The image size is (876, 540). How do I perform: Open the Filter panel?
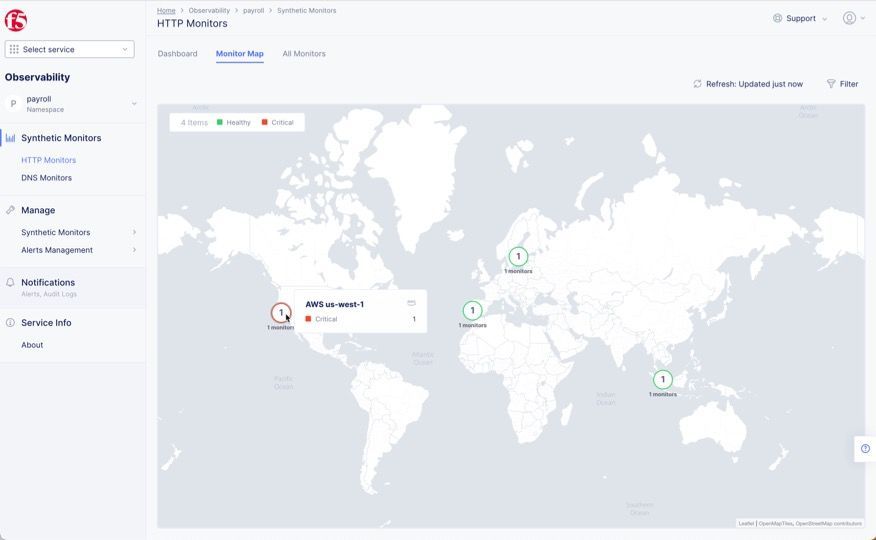coord(842,84)
